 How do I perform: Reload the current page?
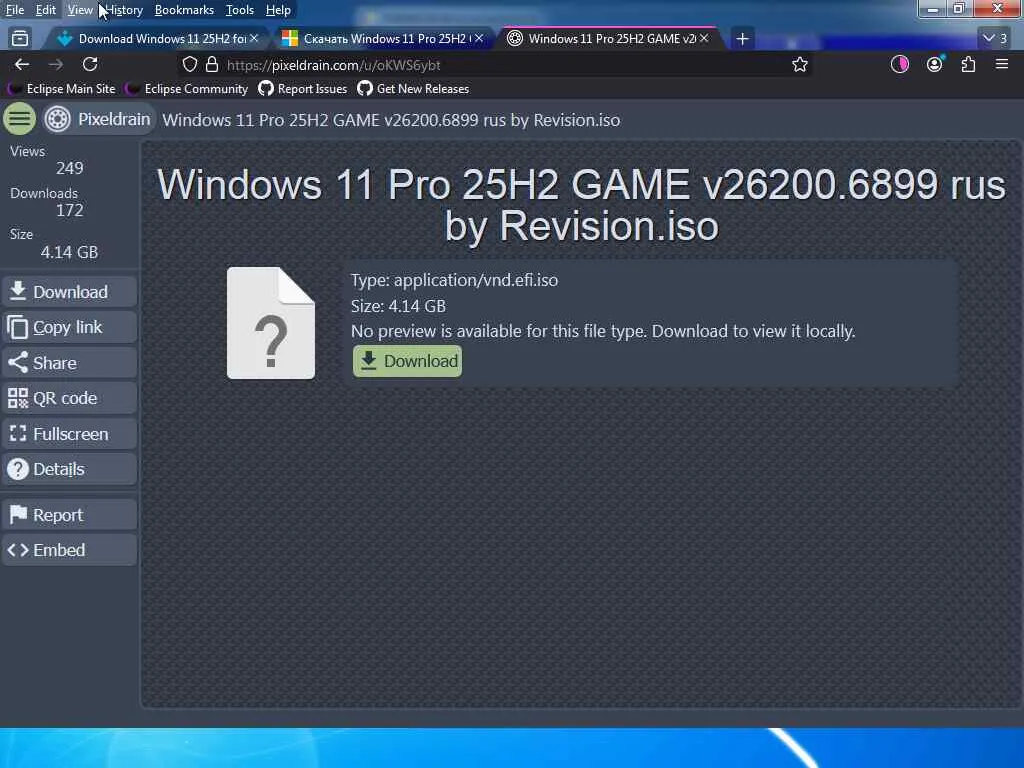pyautogui.click(x=90, y=64)
